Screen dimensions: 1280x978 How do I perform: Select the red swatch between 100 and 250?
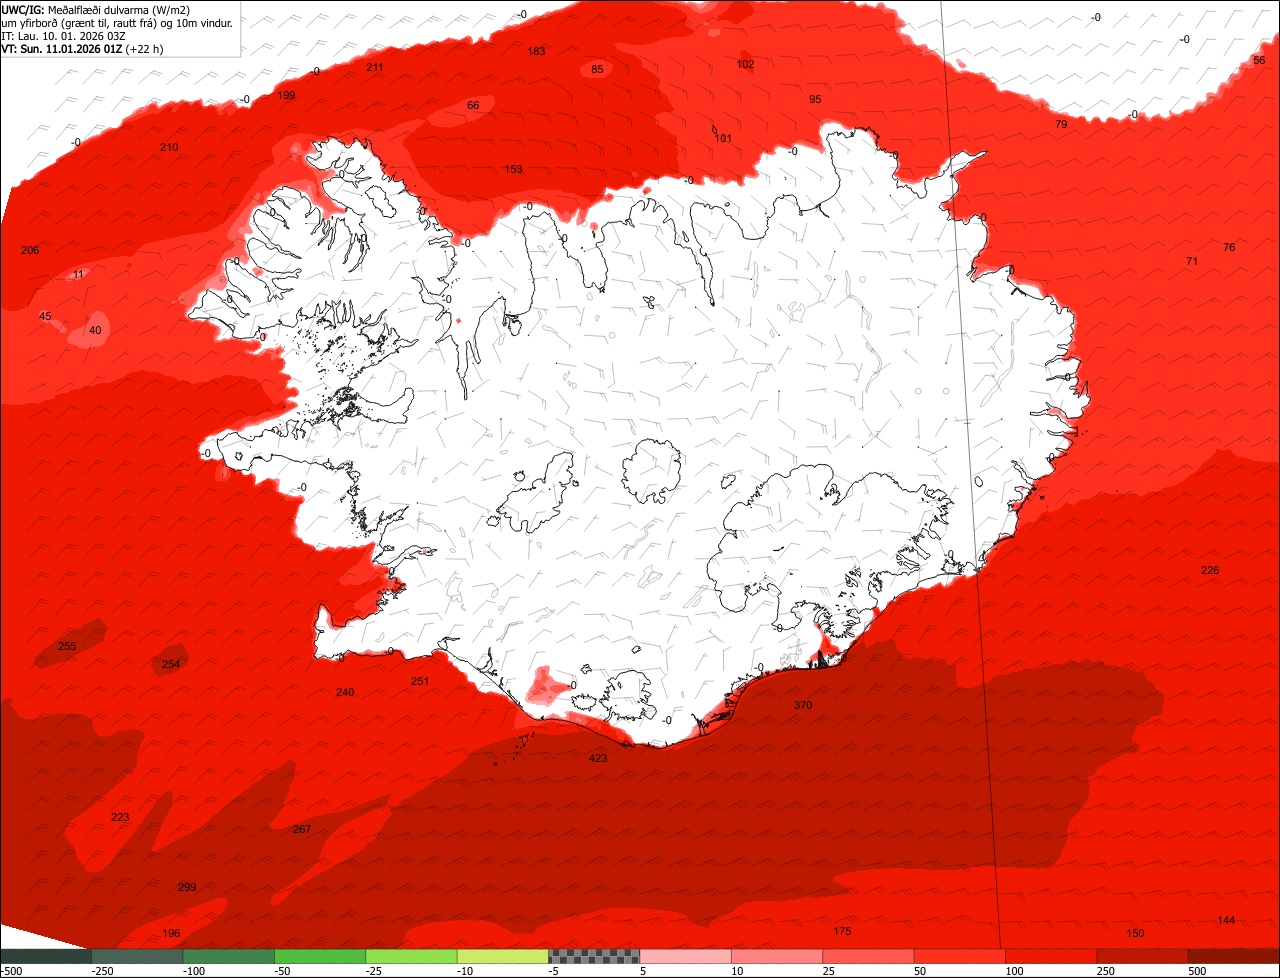1051,956
